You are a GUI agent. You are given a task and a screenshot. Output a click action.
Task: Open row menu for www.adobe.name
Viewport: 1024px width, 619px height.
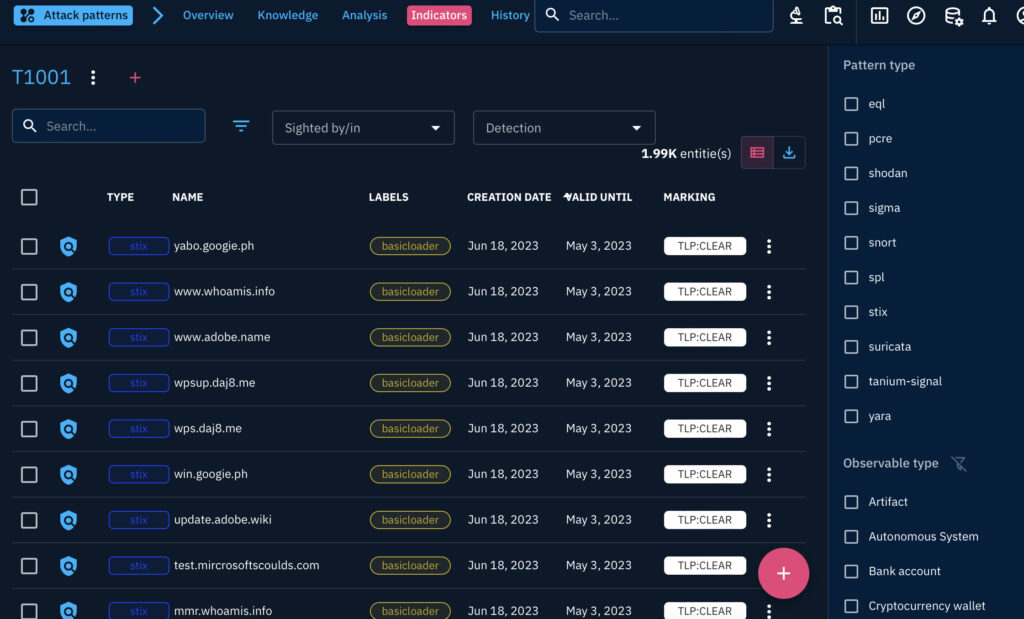tap(768, 338)
